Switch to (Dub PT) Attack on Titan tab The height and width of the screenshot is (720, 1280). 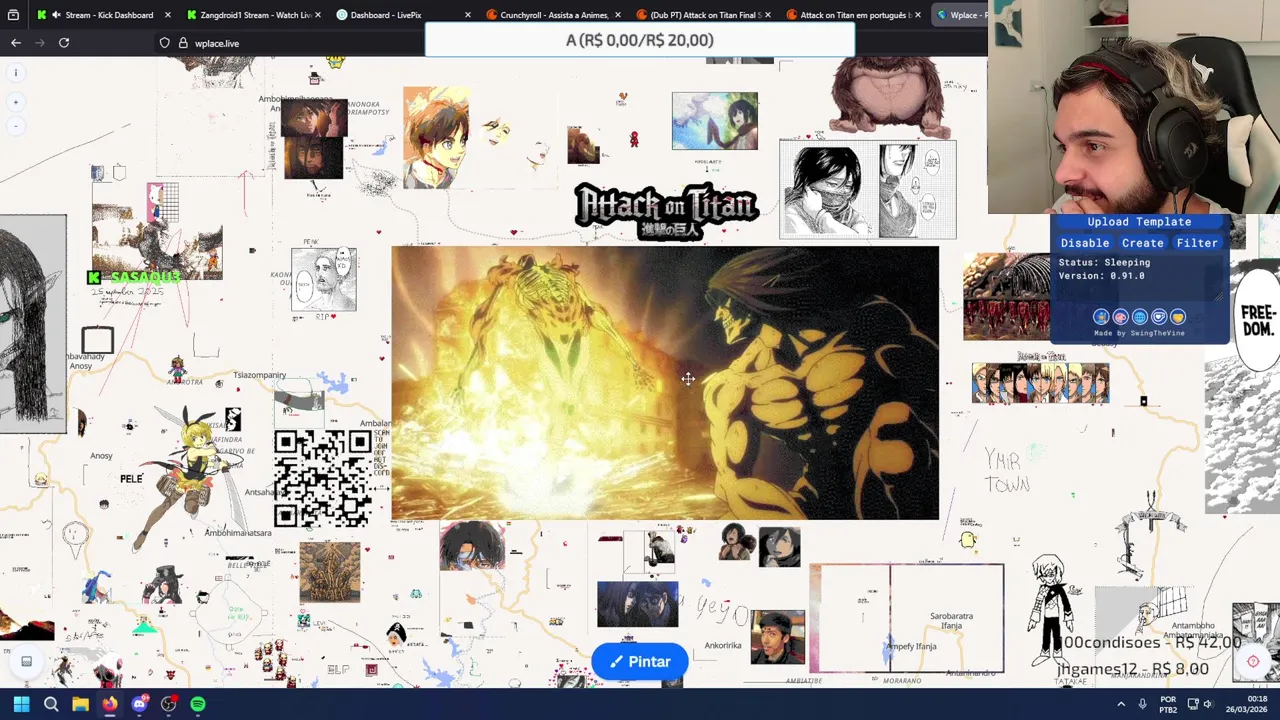[704, 15]
